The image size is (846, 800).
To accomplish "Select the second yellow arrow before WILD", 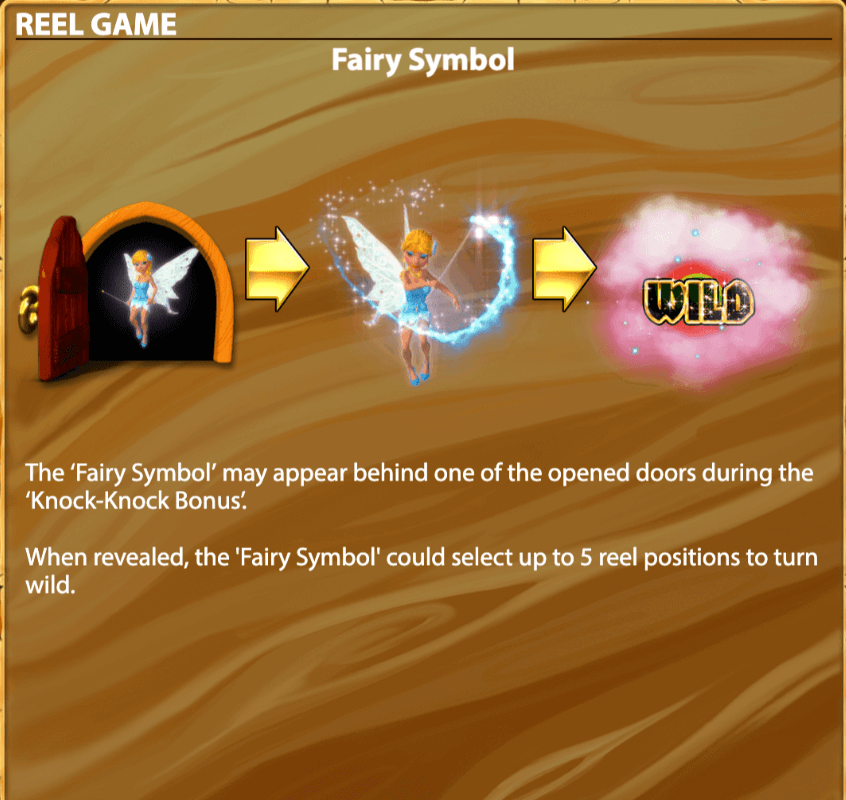I will coord(564,269).
